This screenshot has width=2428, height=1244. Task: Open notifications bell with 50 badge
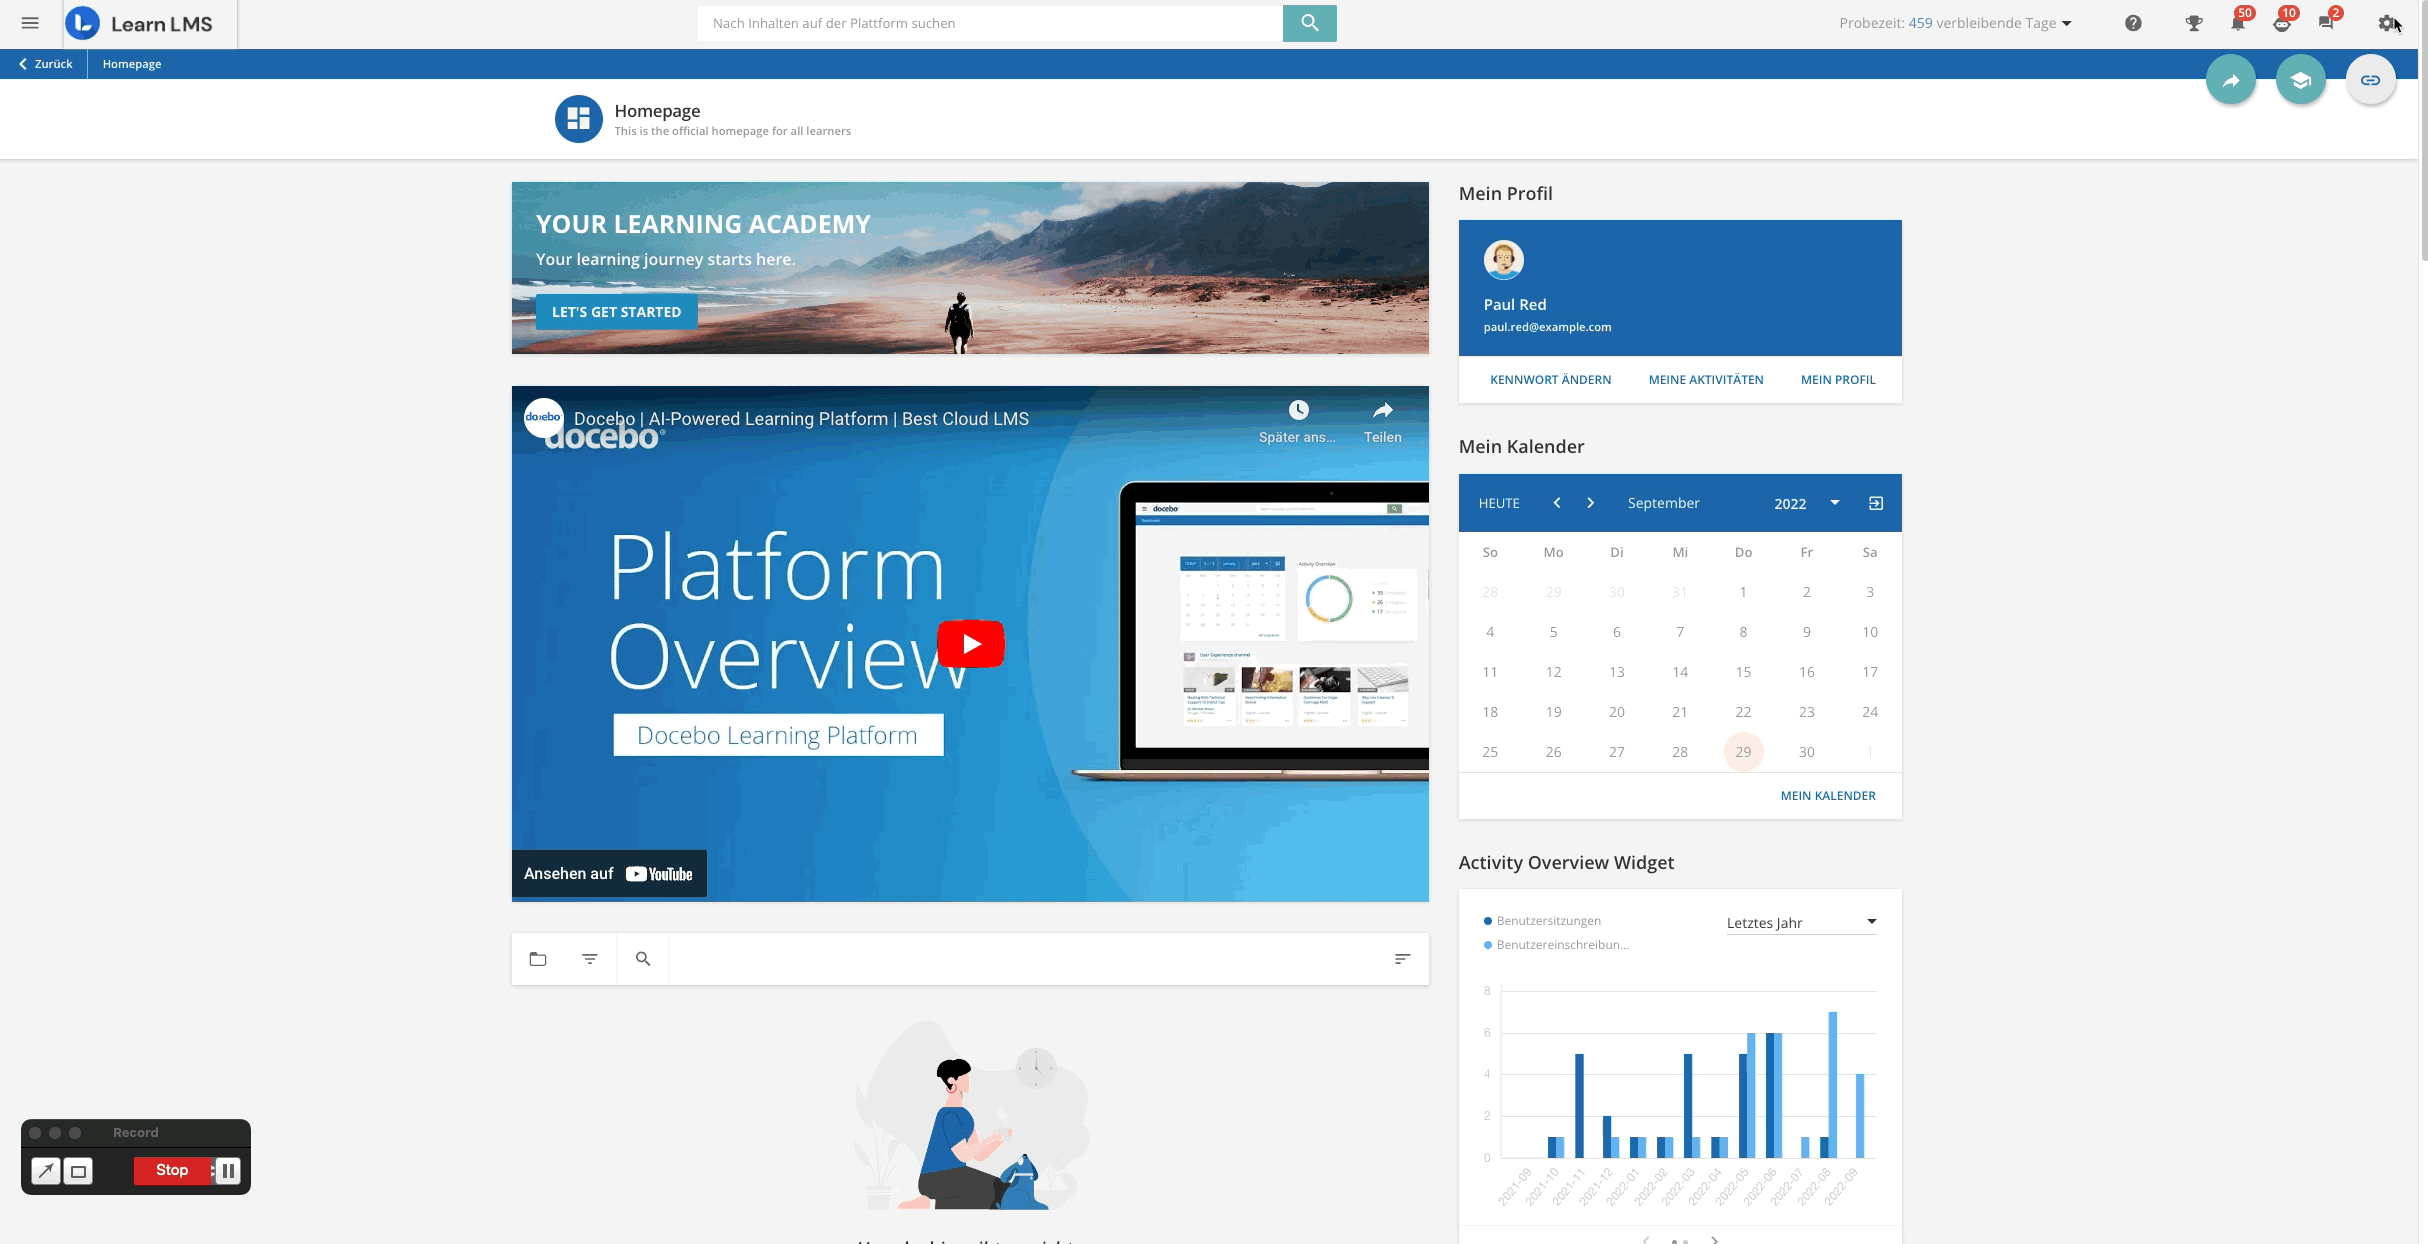click(x=2239, y=22)
